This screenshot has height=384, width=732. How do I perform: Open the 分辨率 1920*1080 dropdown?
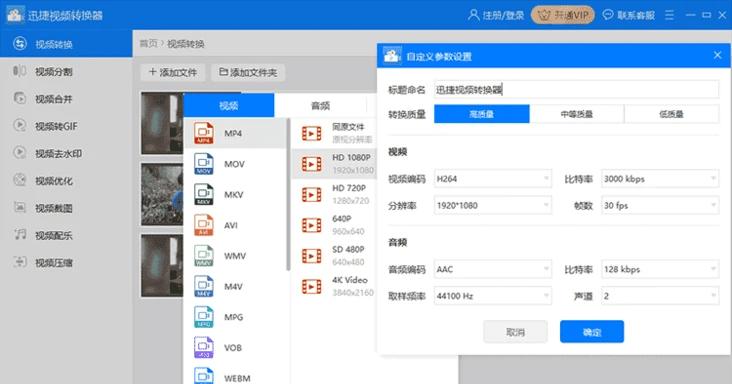(493, 205)
